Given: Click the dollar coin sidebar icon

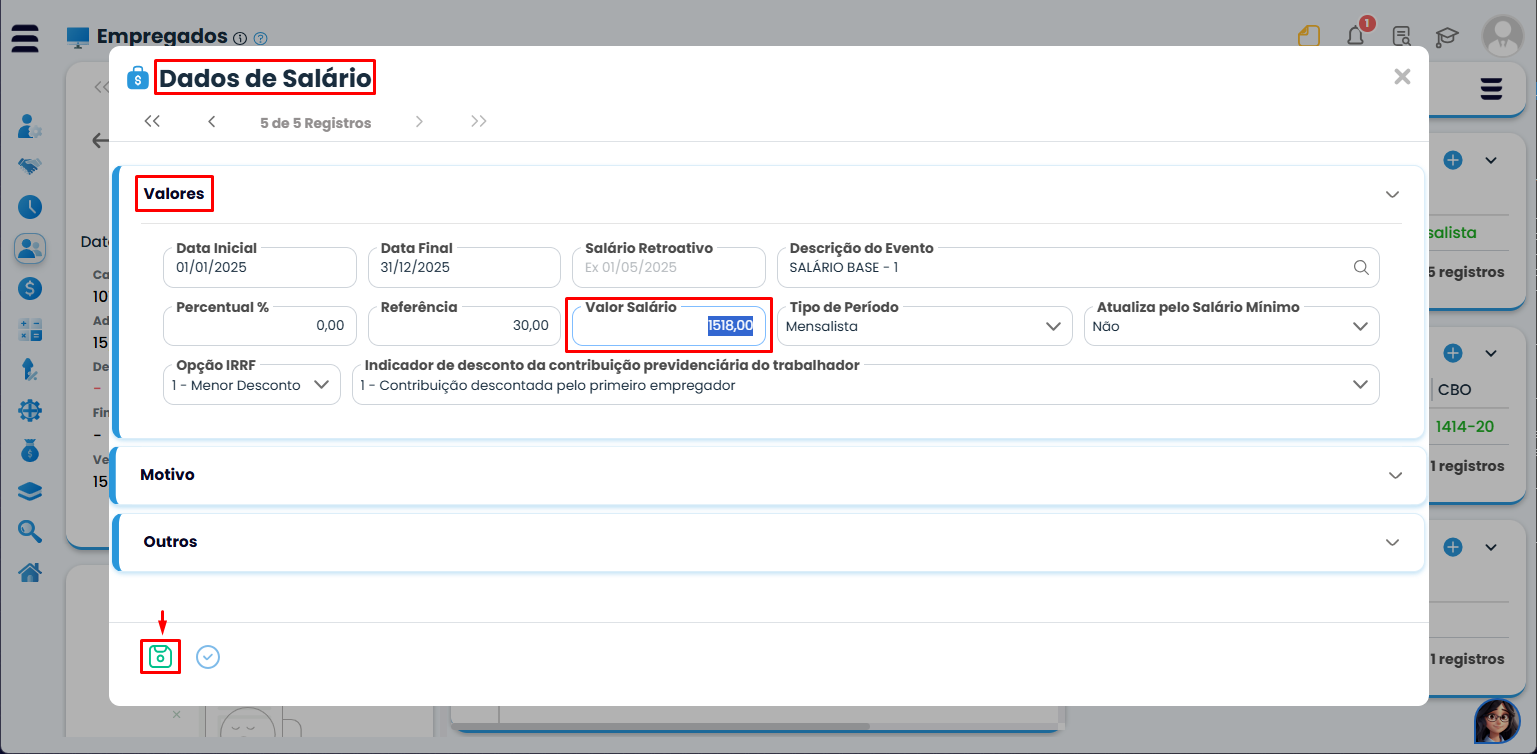Looking at the screenshot, I should [x=30, y=289].
